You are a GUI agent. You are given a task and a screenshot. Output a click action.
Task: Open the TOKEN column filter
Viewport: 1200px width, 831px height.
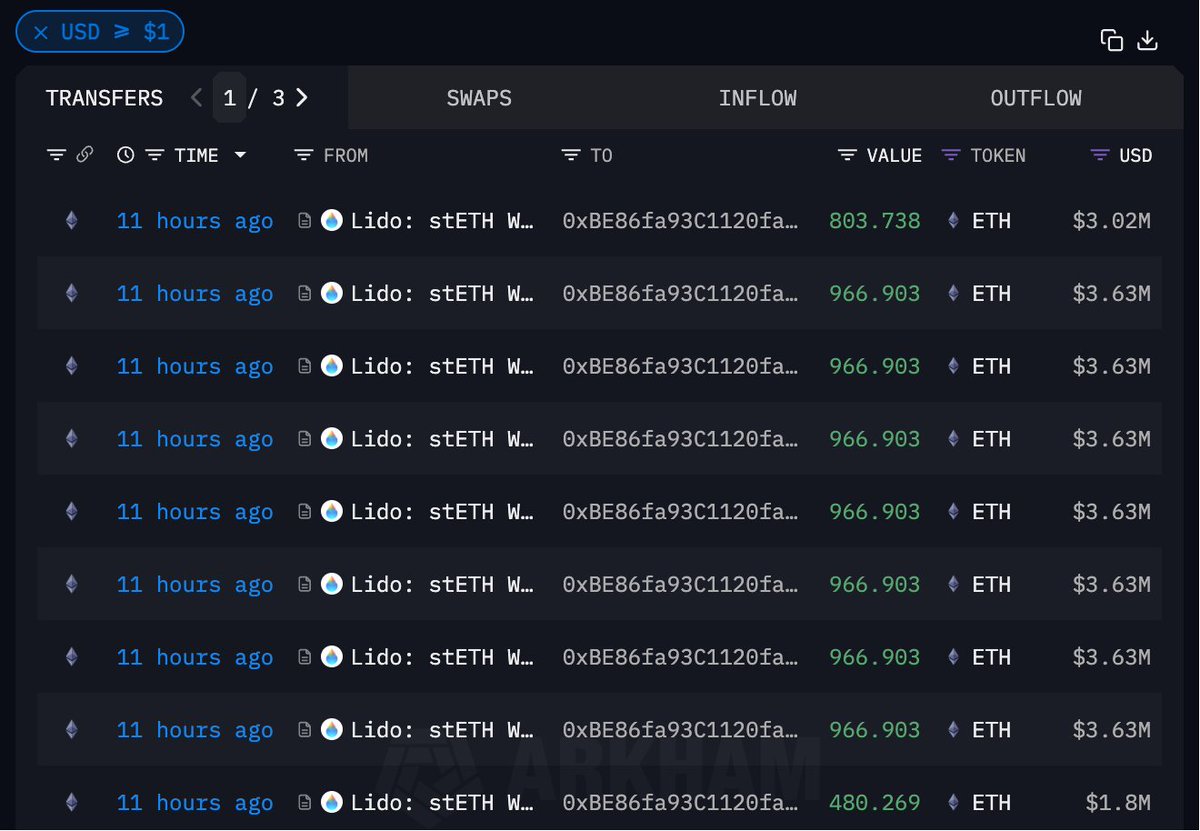[x=951, y=155]
